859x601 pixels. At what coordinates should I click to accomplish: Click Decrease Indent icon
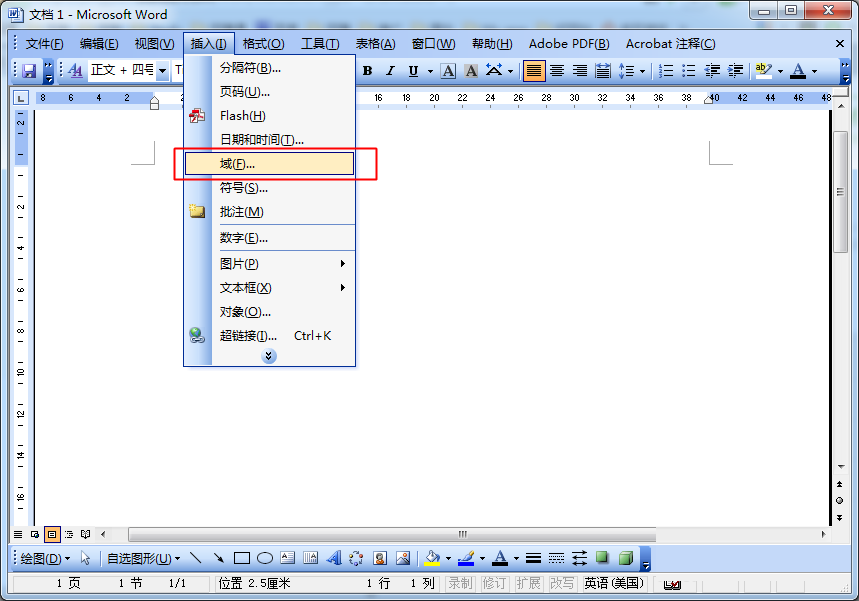[x=712, y=71]
